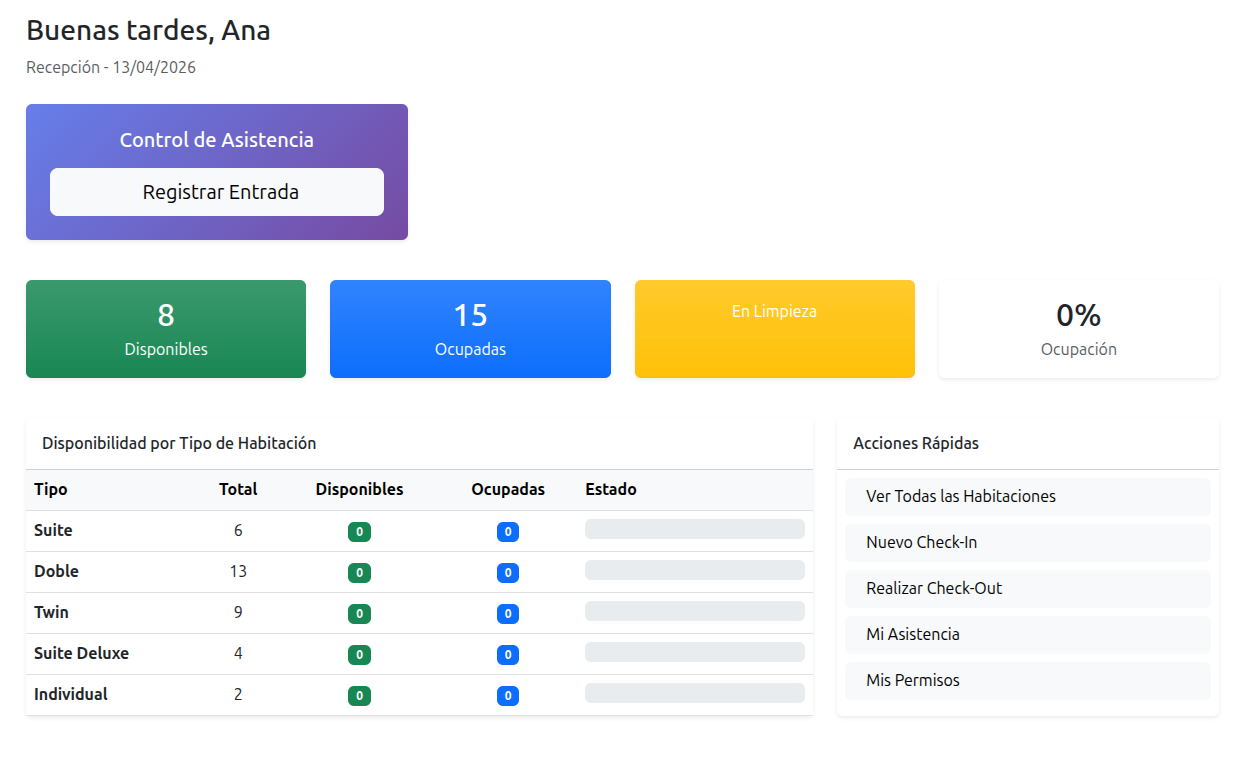Image resolution: width=1243 pixels, height=760 pixels.
Task: Click the Twin status progress bar
Action: point(694,611)
